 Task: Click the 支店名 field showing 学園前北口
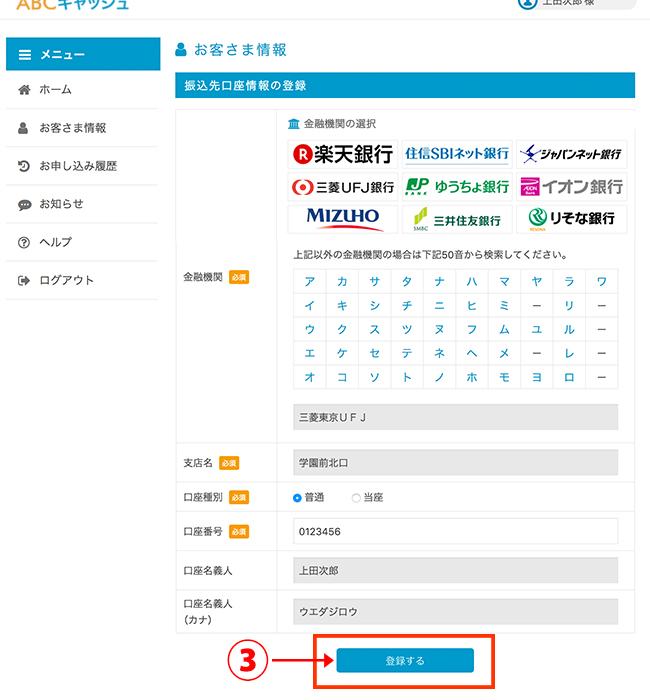tap(455, 463)
